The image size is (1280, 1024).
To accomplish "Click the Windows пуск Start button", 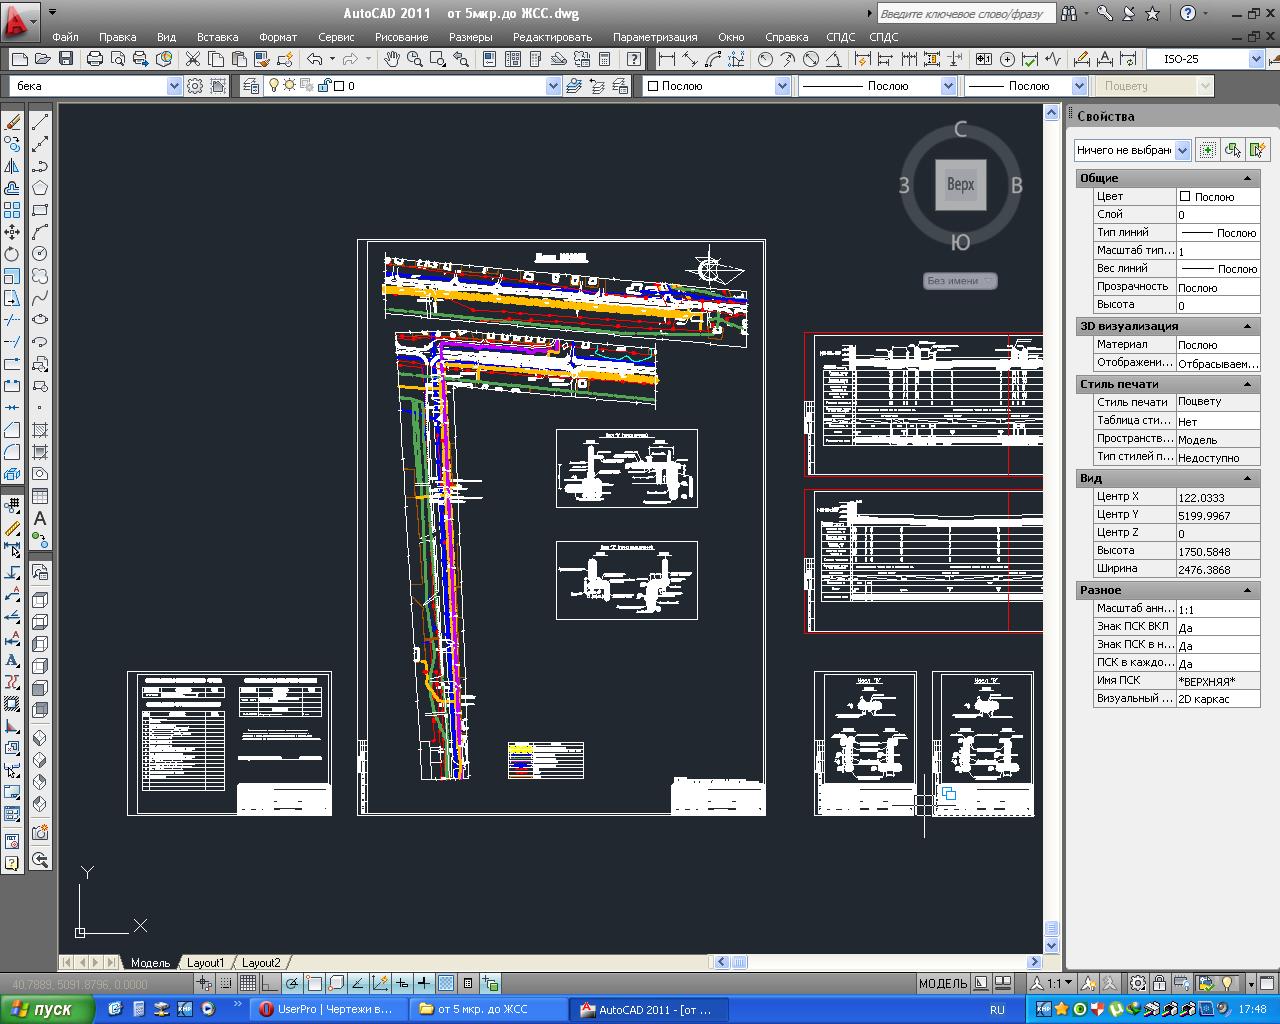I will (47, 1009).
